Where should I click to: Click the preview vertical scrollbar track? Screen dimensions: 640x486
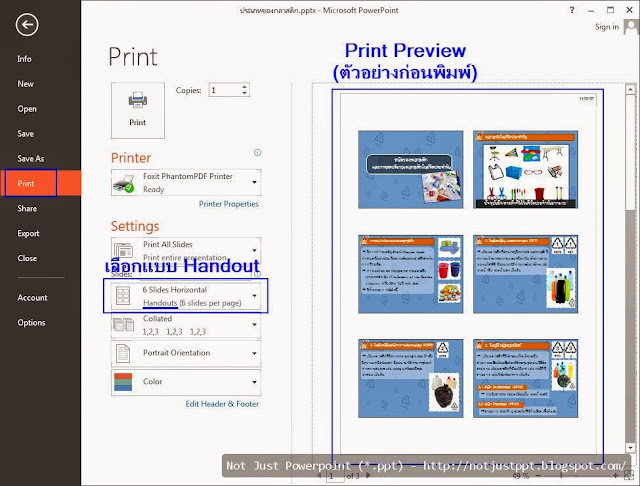[630, 326]
